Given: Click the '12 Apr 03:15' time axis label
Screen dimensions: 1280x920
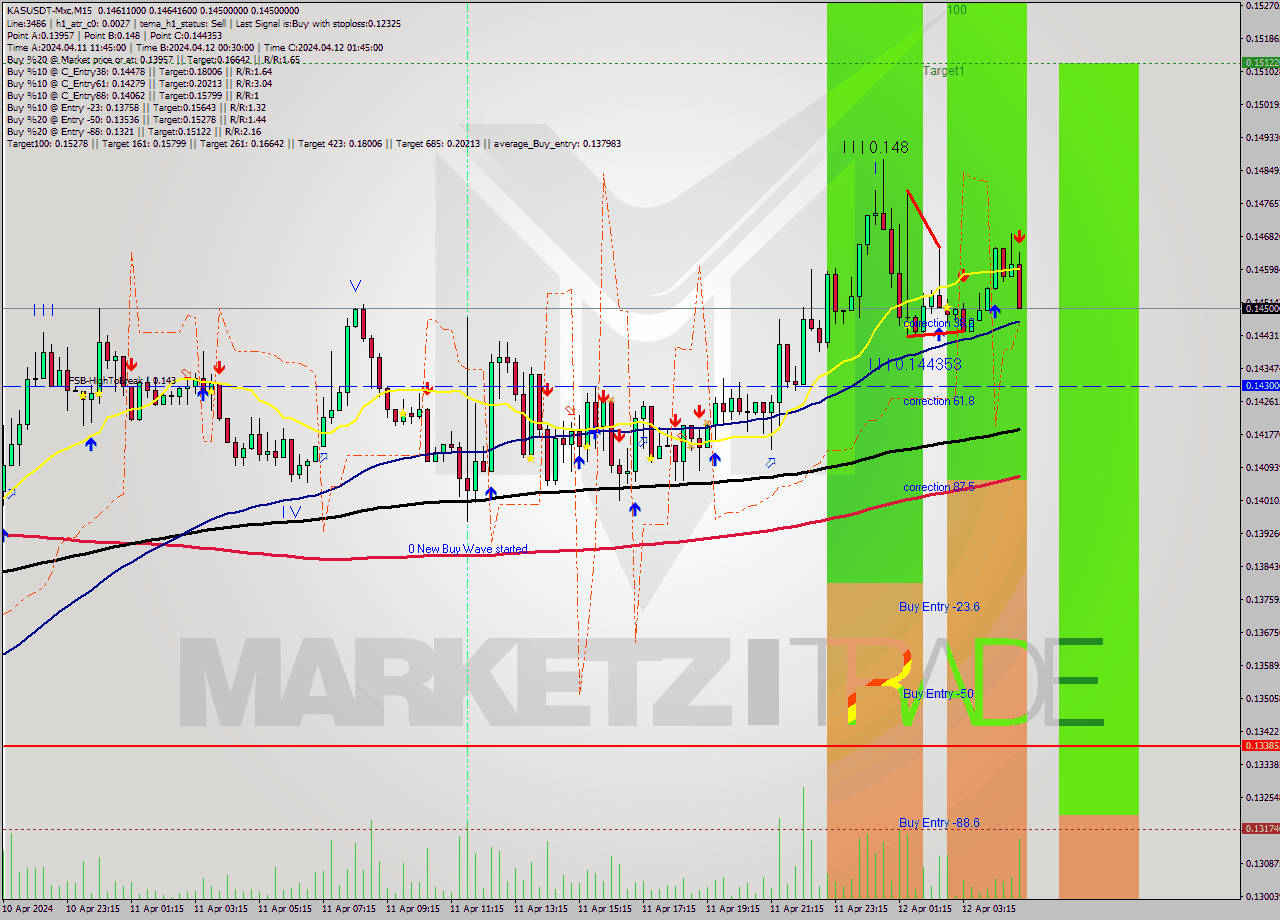Looking at the screenshot, I should [x=988, y=909].
